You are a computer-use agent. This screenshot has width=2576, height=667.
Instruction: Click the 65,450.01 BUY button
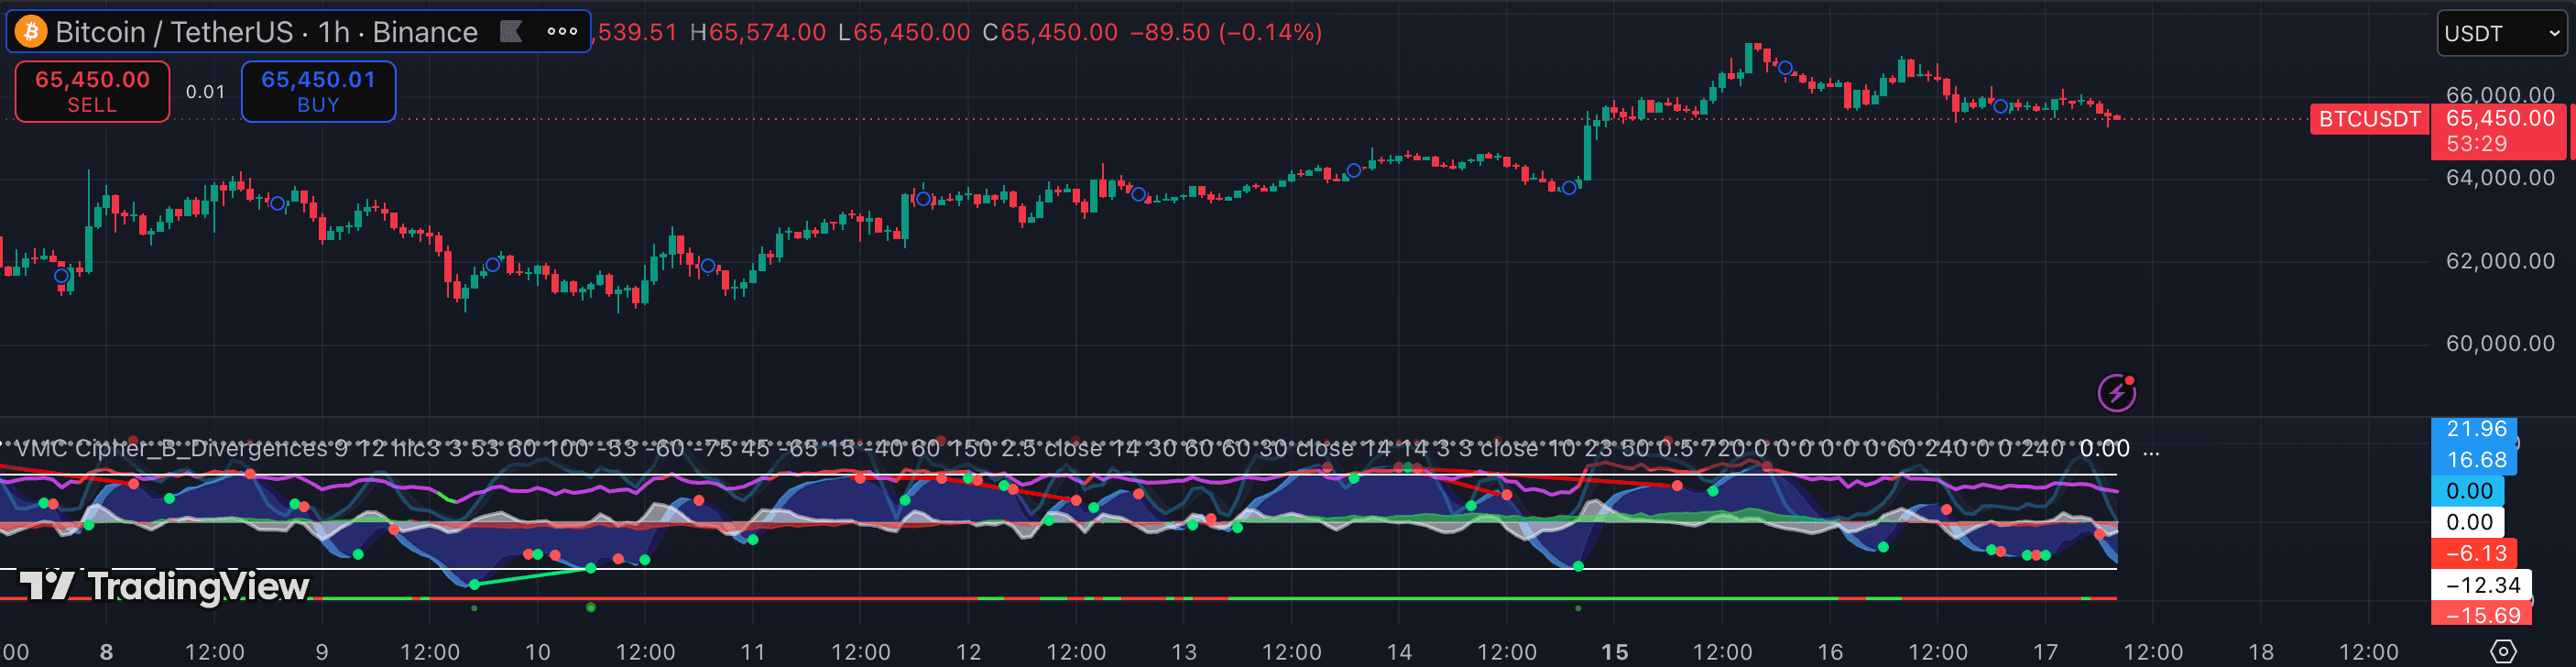tap(318, 91)
